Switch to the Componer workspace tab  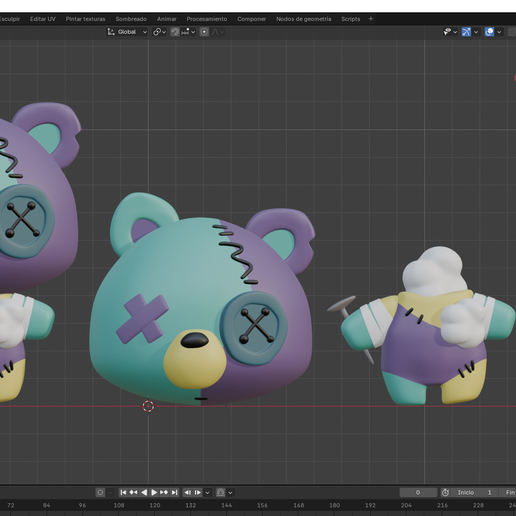[x=252, y=19]
